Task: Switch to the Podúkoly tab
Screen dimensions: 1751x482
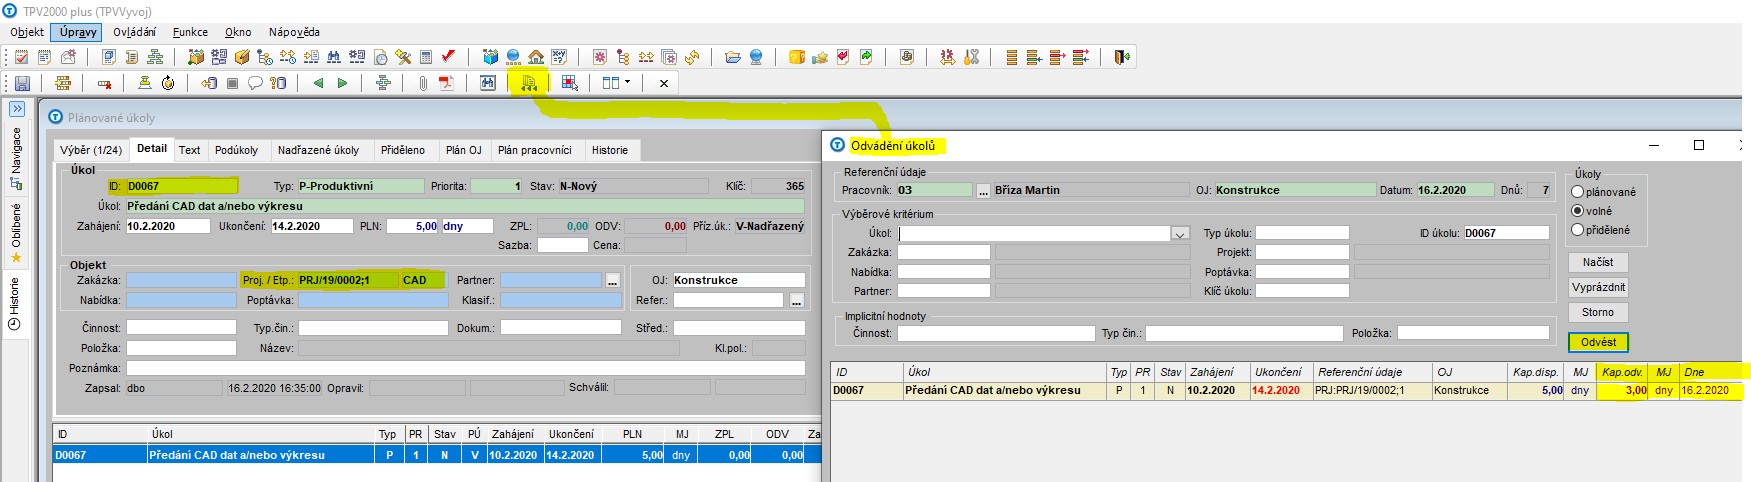Action: click(236, 150)
